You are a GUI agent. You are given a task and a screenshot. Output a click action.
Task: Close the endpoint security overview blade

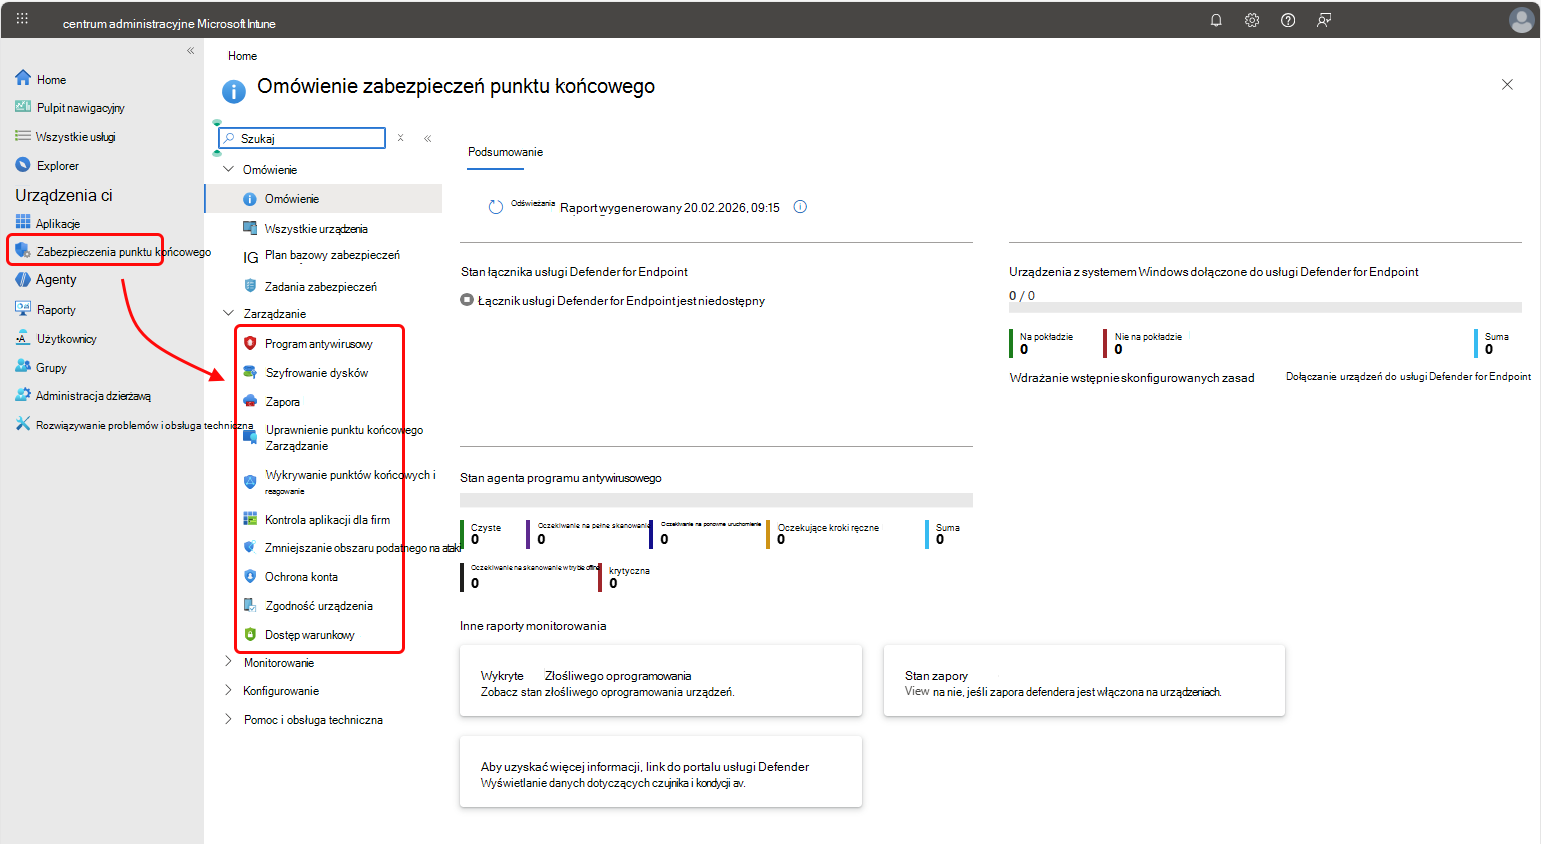point(1507,85)
